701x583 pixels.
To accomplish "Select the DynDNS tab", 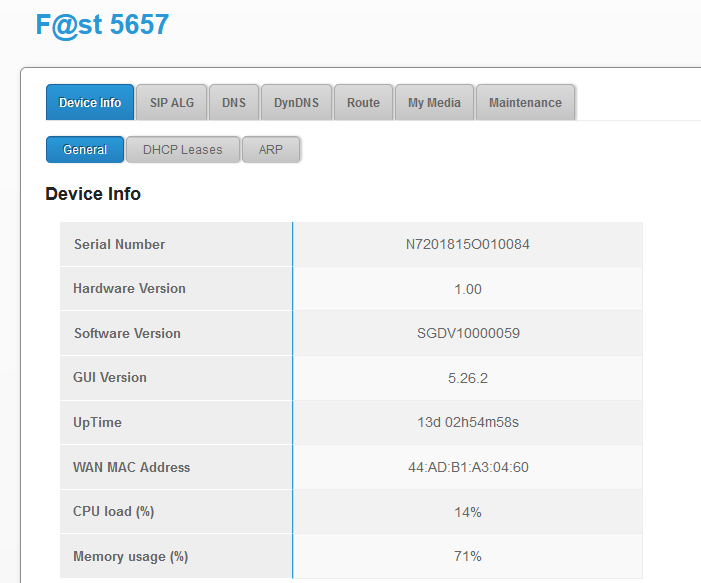I will click(296, 103).
